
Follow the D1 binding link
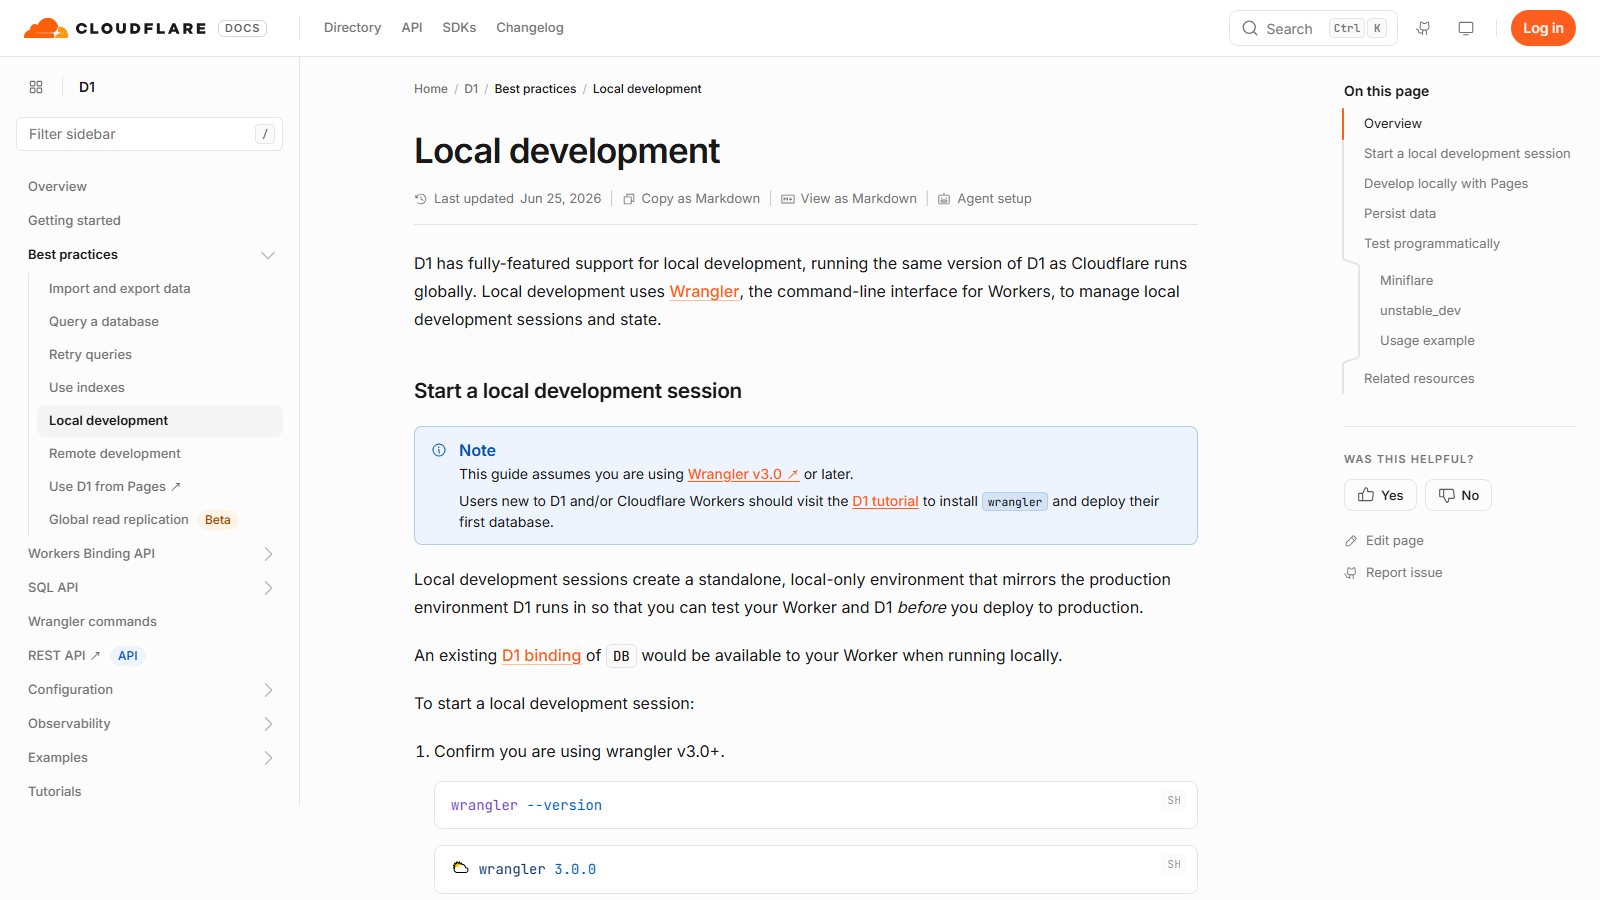click(541, 656)
